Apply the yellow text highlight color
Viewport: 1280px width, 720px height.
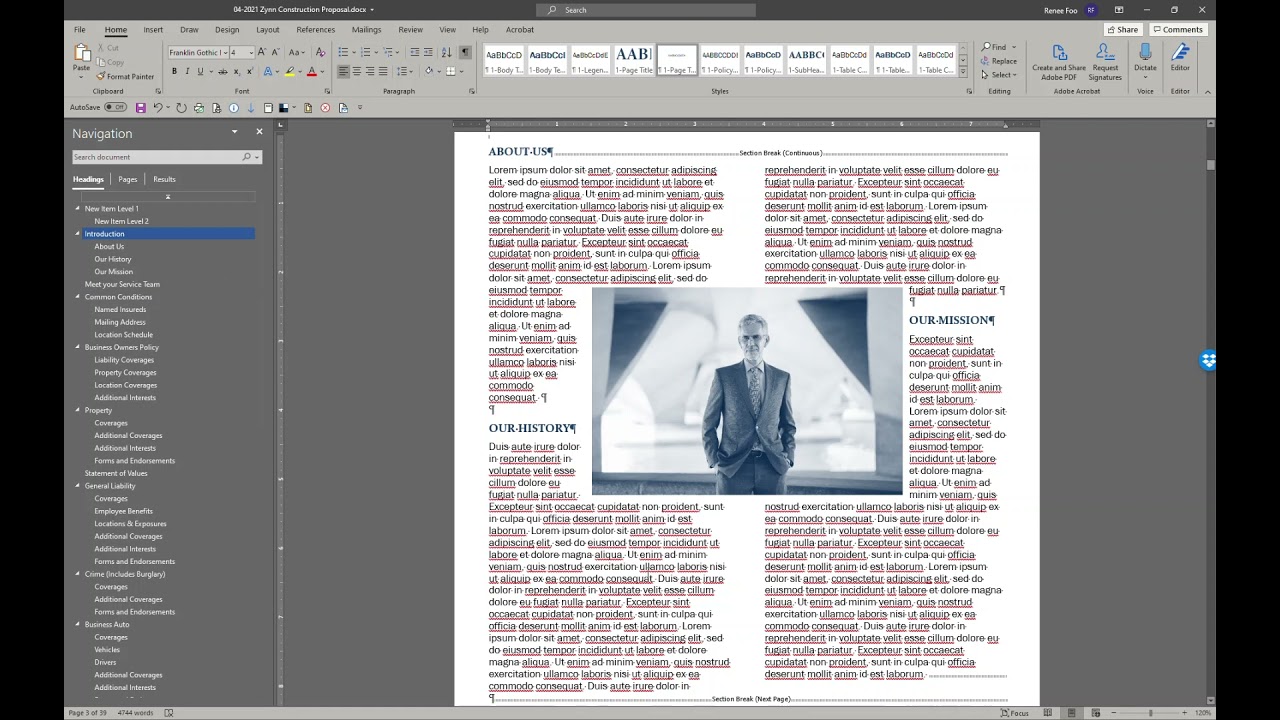289,71
